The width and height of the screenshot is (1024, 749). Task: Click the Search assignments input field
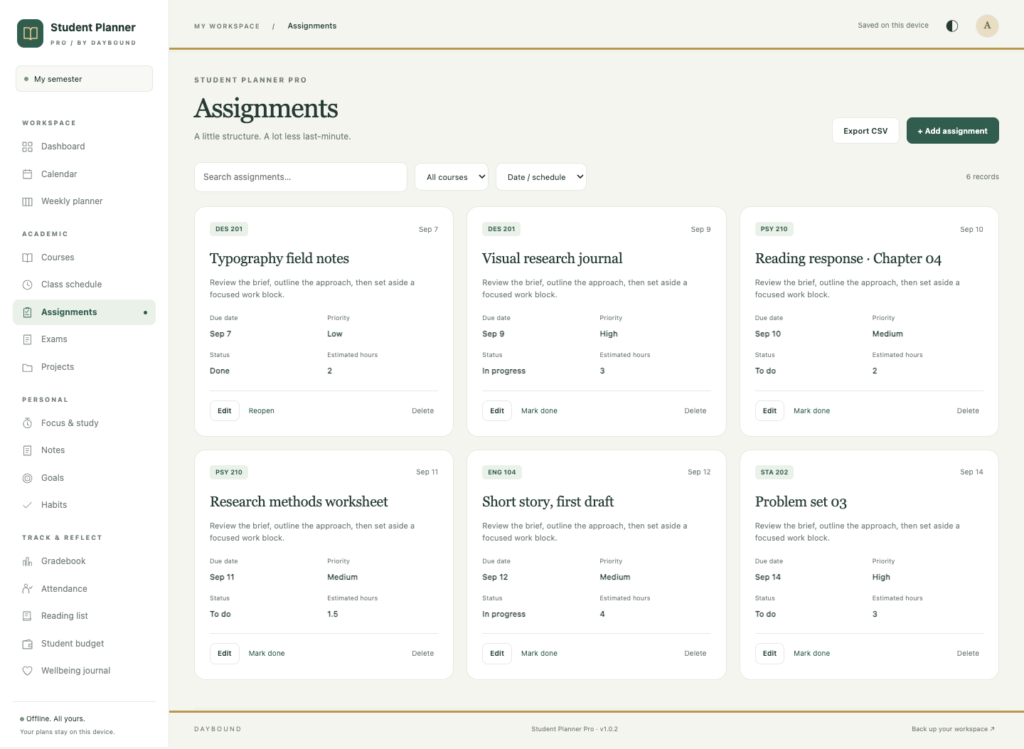click(300, 177)
